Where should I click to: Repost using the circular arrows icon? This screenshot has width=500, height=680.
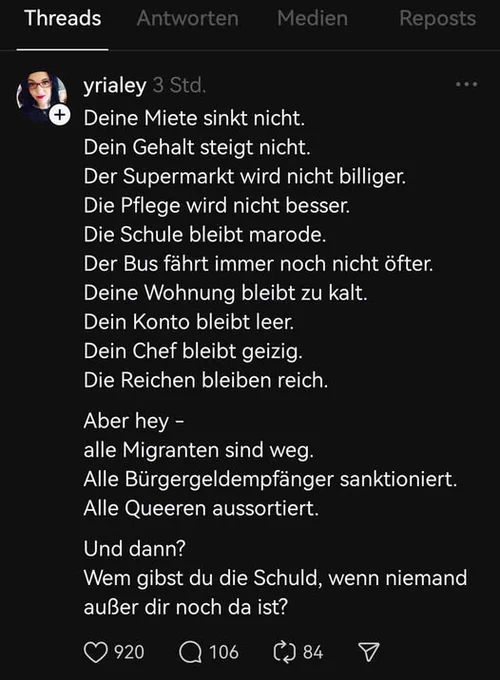click(x=284, y=652)
